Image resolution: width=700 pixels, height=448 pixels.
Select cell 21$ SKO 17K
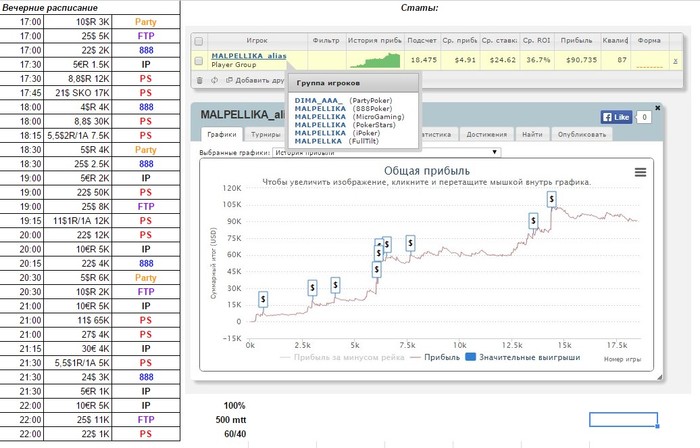click(78, 93)
